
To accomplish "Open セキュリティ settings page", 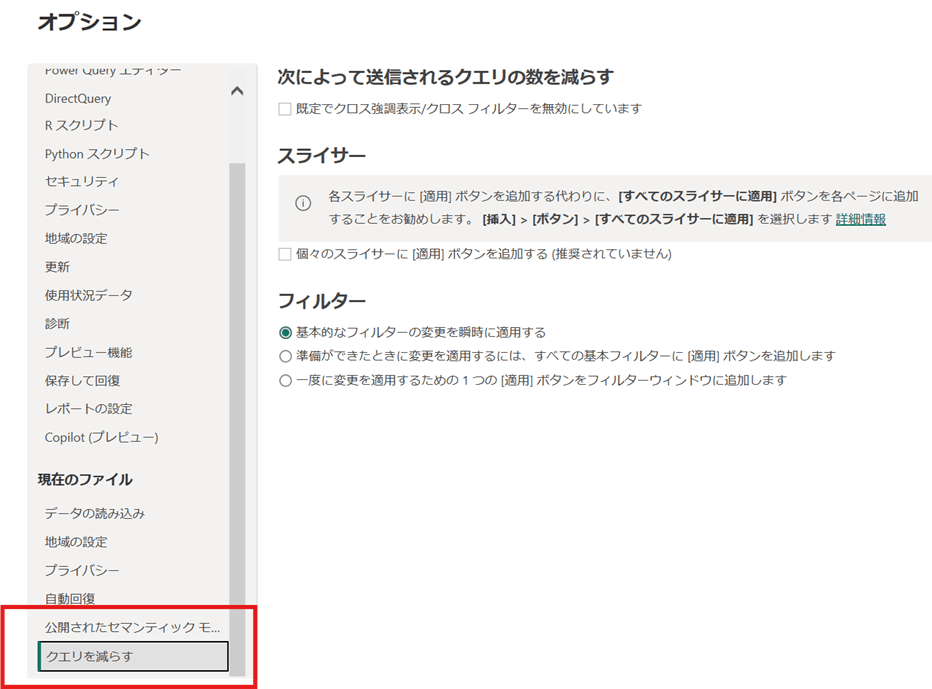I will point(81,182).
